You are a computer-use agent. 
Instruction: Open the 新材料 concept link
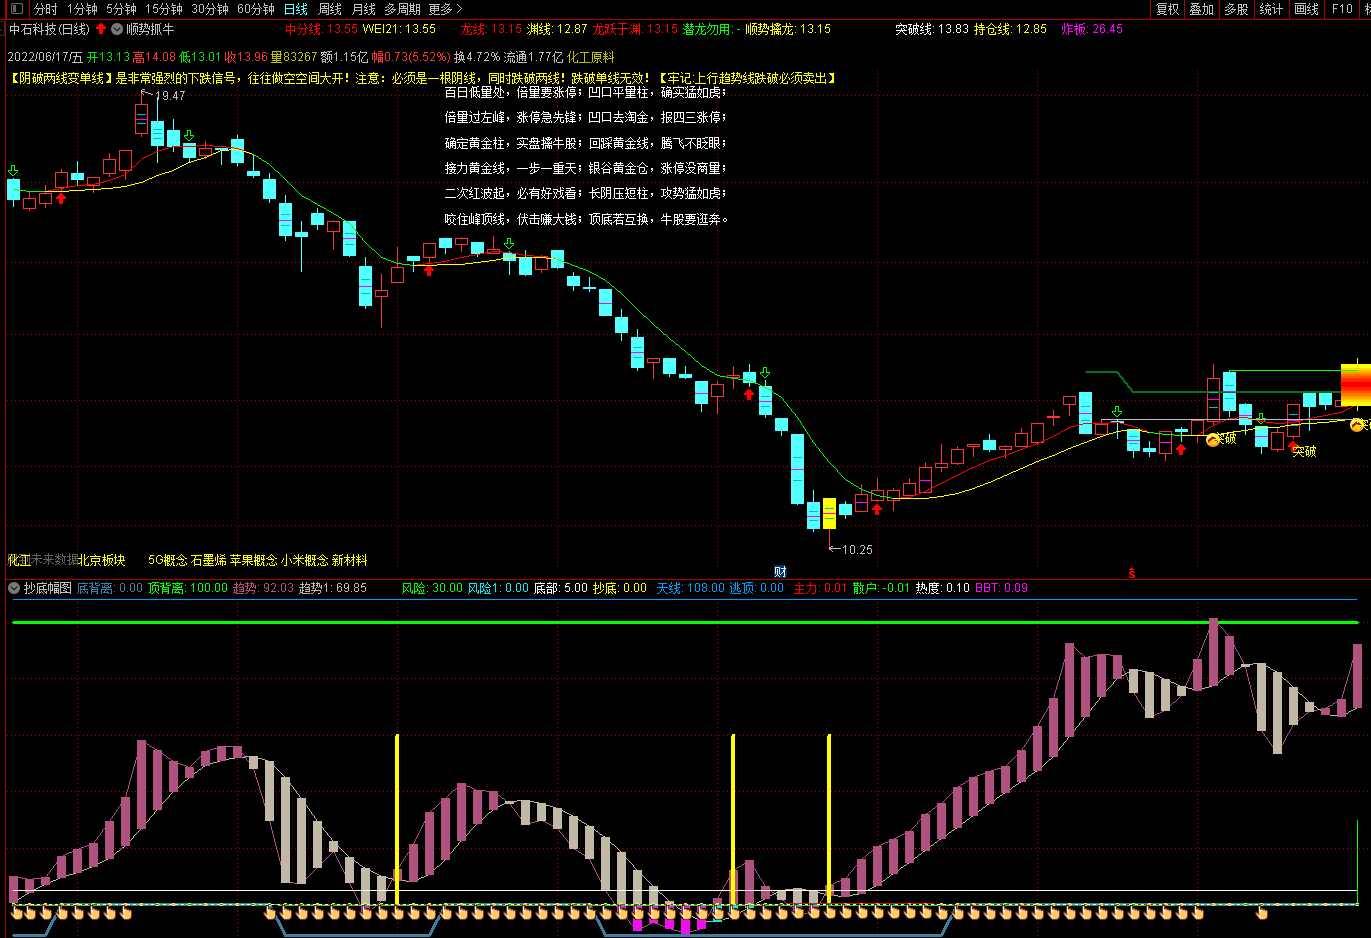(350, 560)
